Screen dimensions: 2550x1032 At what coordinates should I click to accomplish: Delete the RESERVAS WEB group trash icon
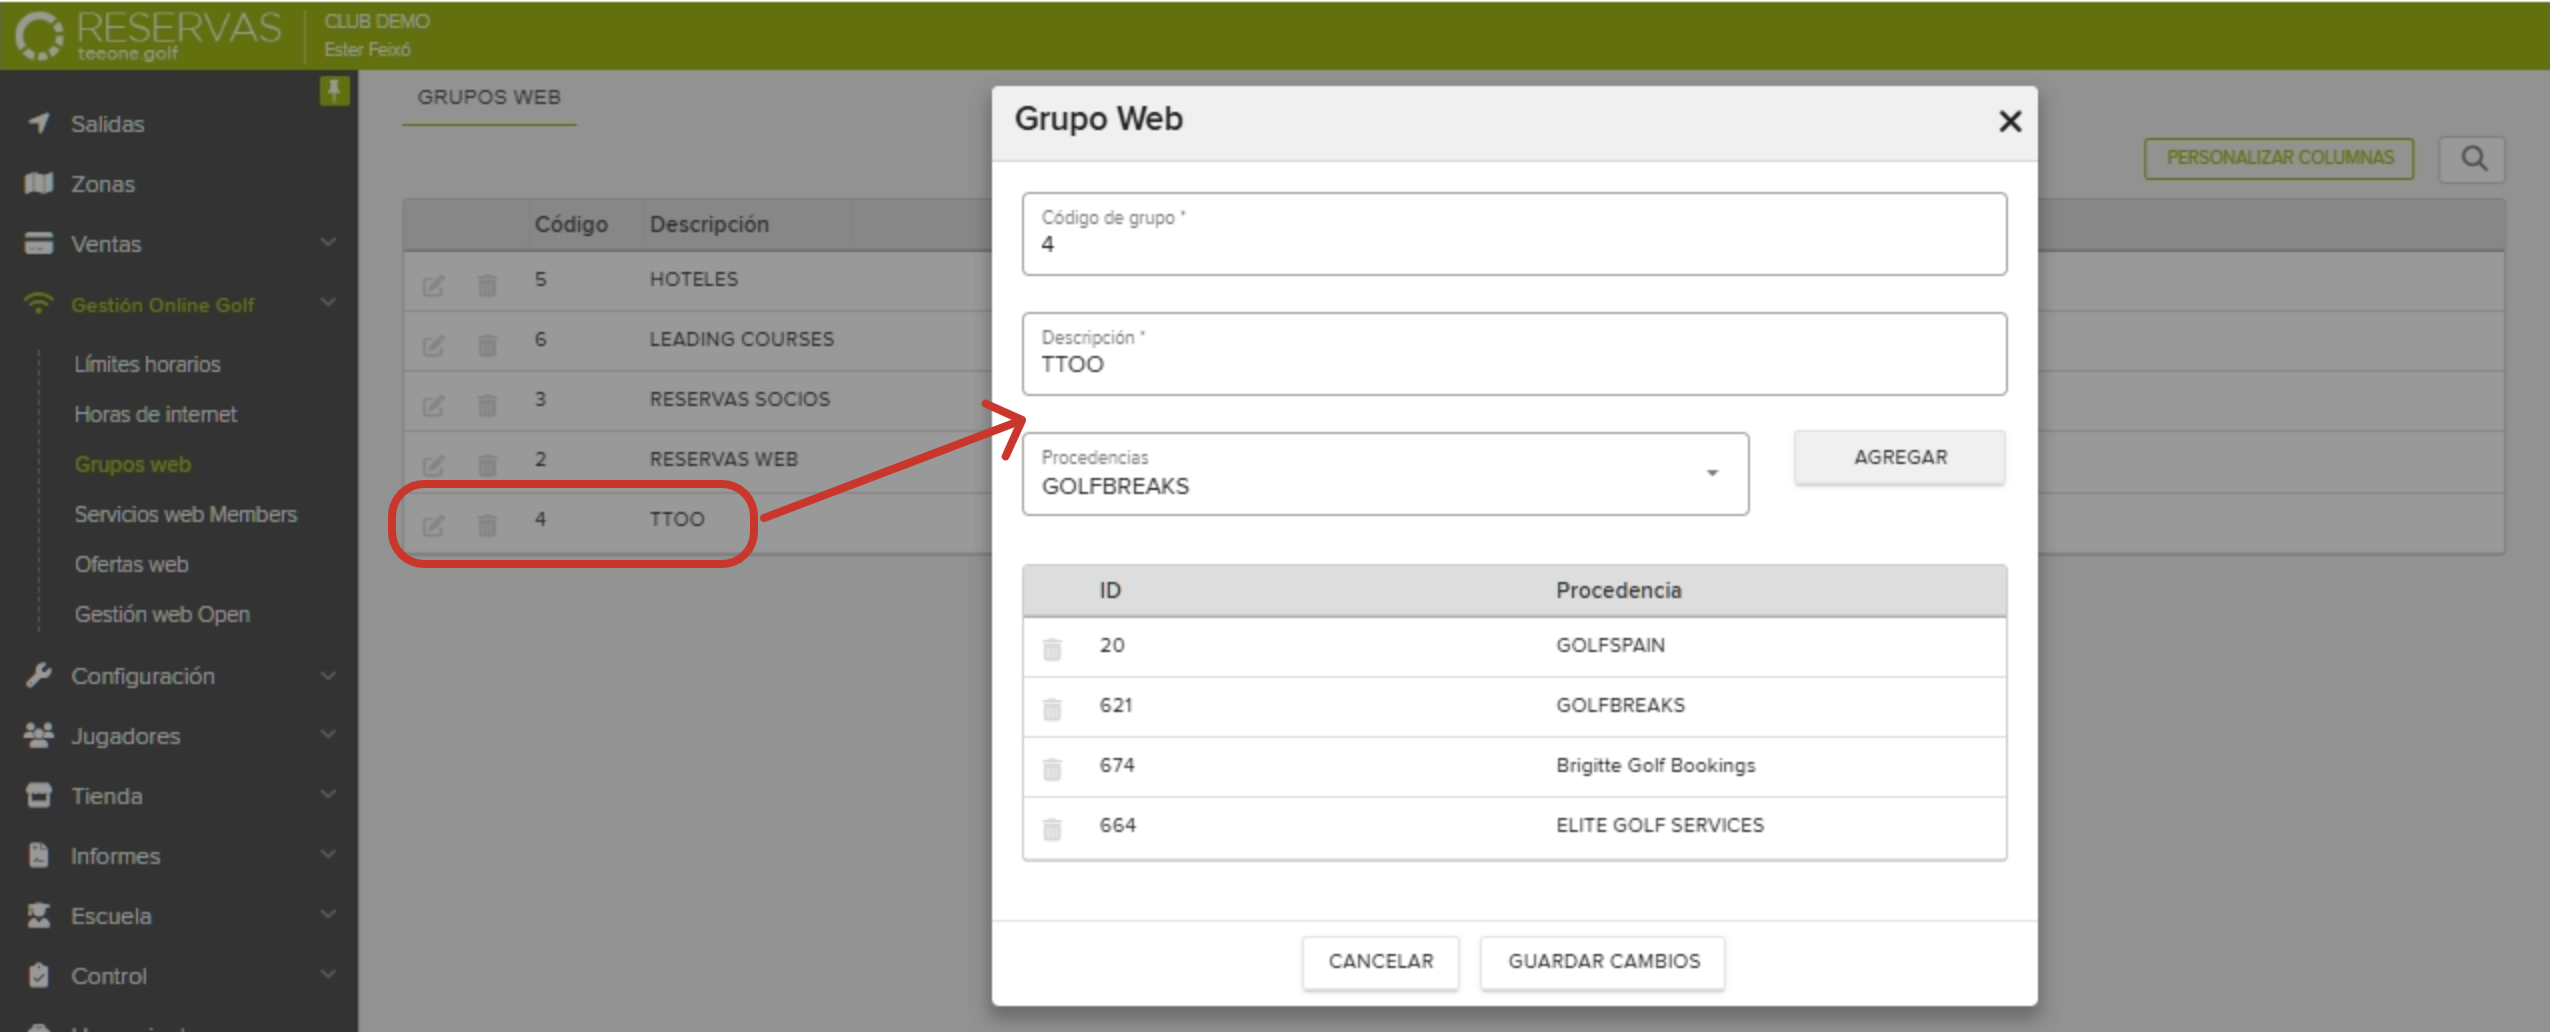tap(487, 465)
